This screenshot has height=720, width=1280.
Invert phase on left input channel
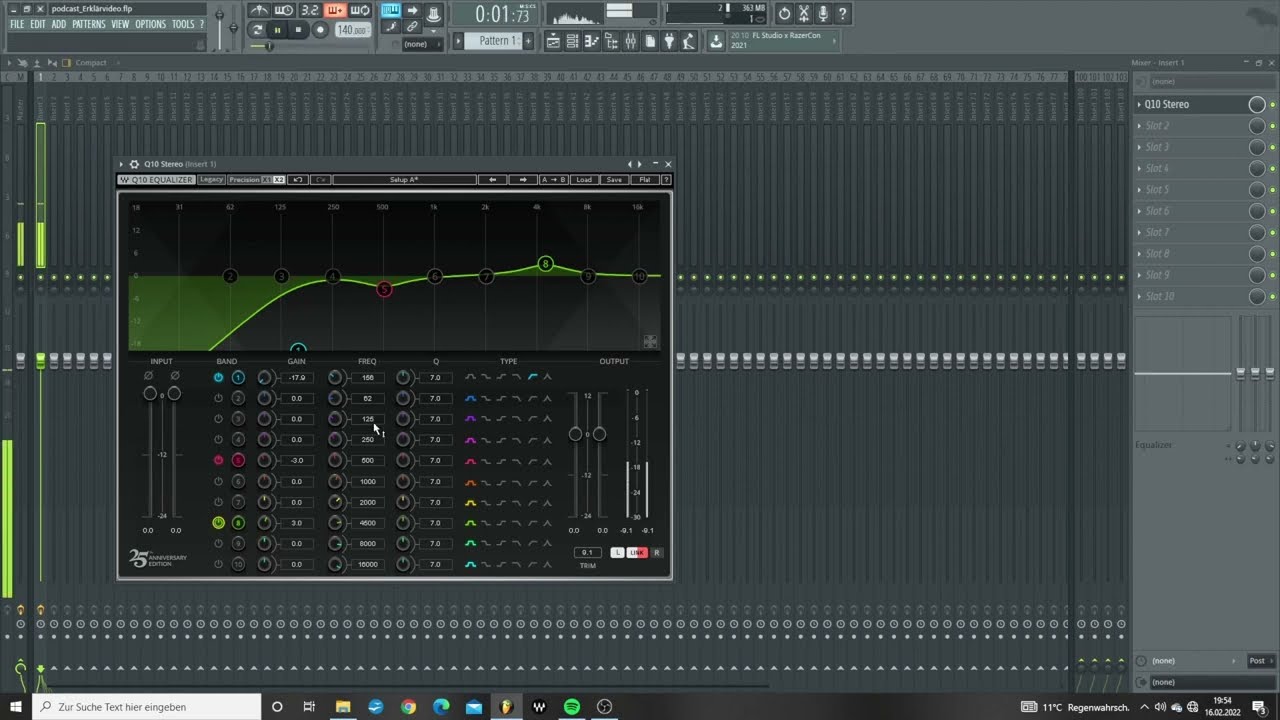point(149,376)
